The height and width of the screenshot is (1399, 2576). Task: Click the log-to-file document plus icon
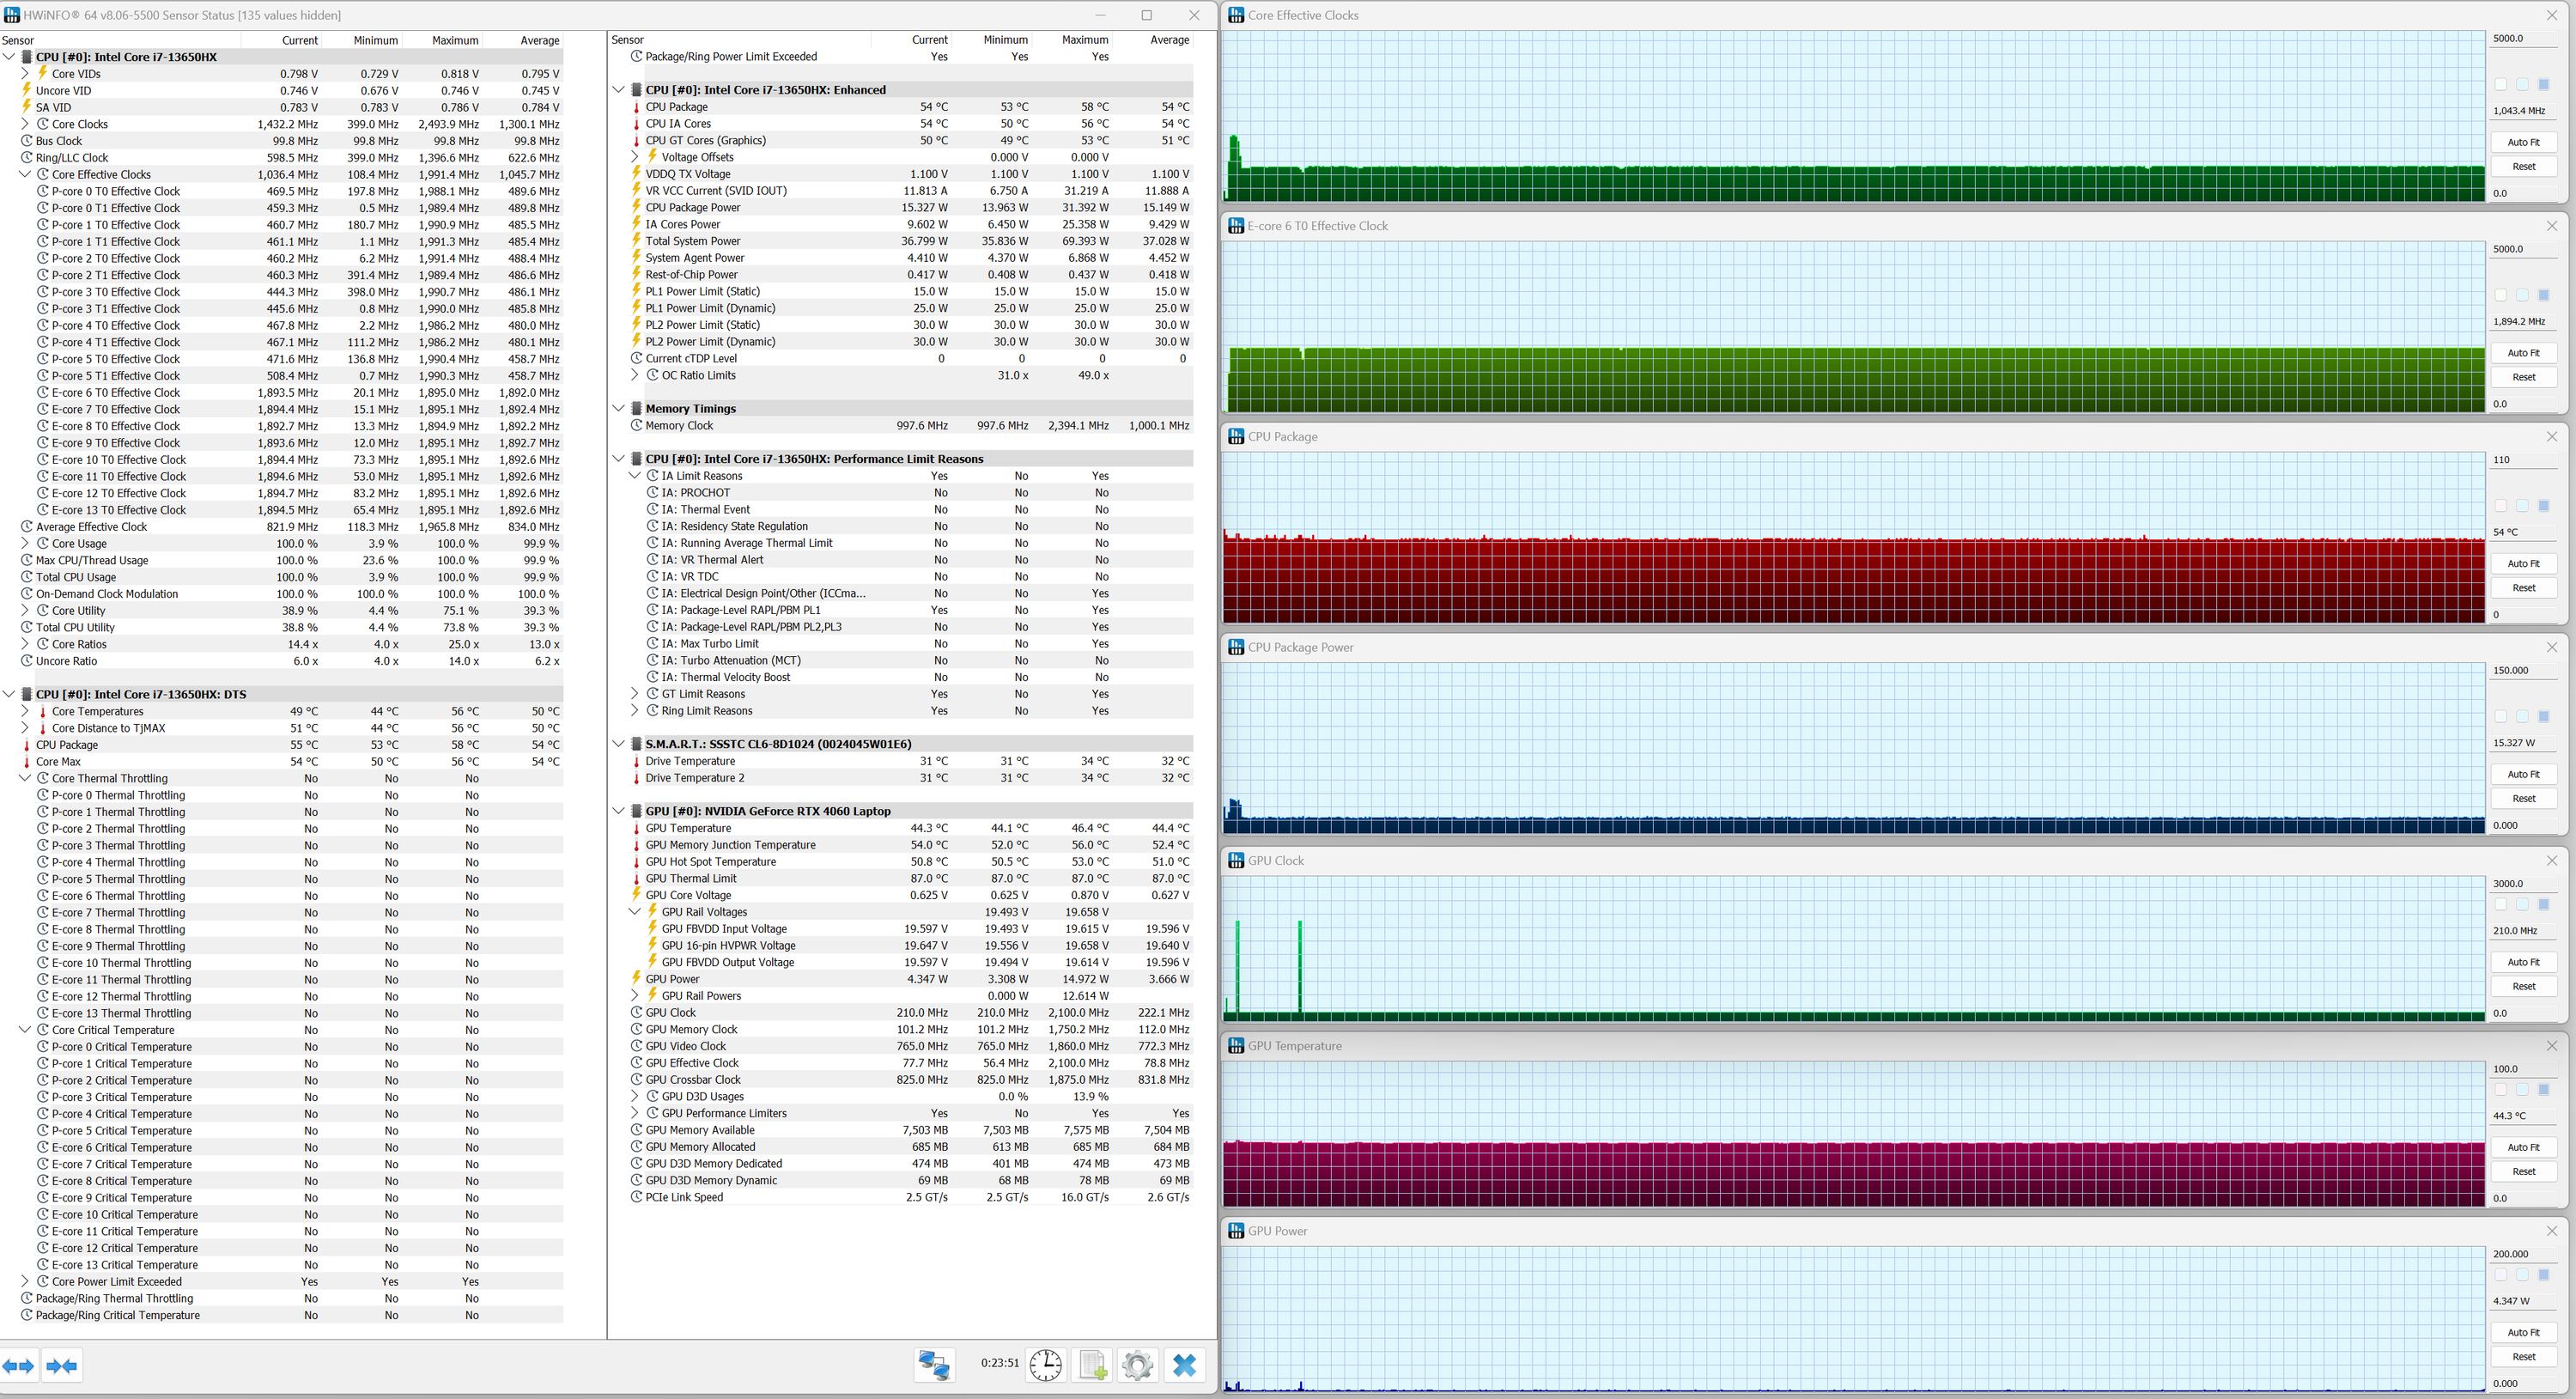click(1092, 1365)
